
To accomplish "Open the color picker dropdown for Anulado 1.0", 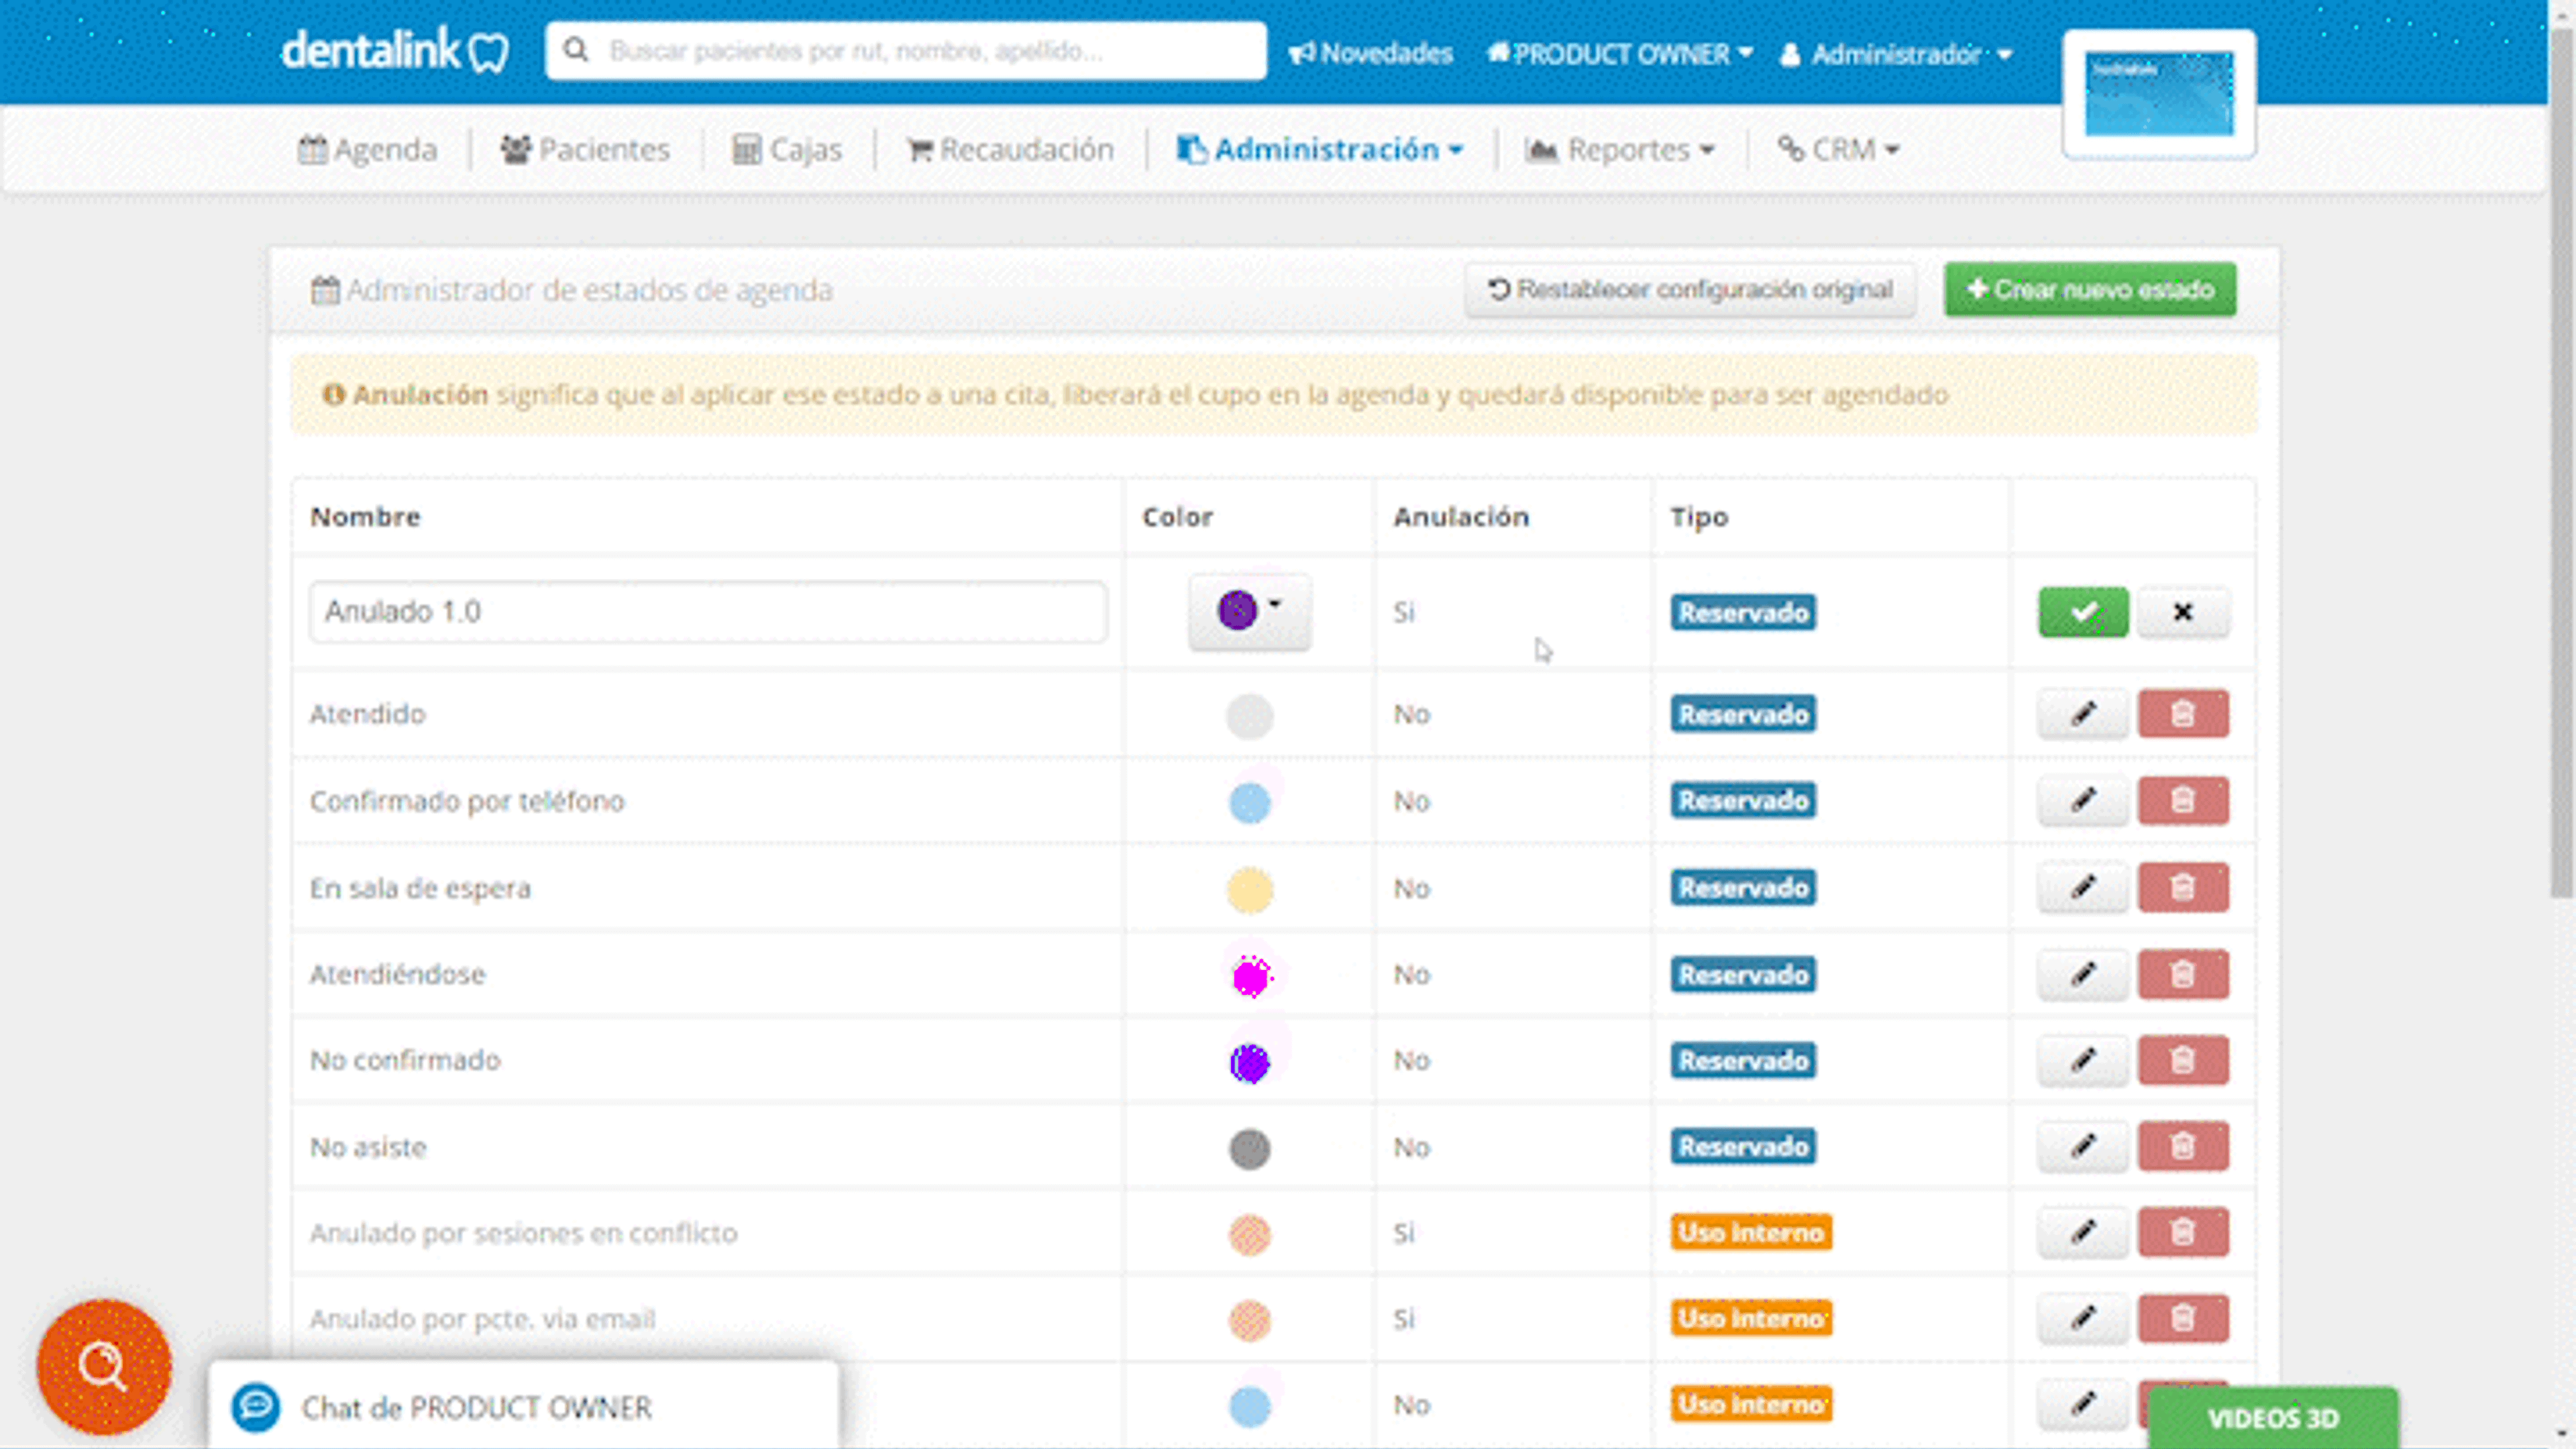I will (1249, 611).
